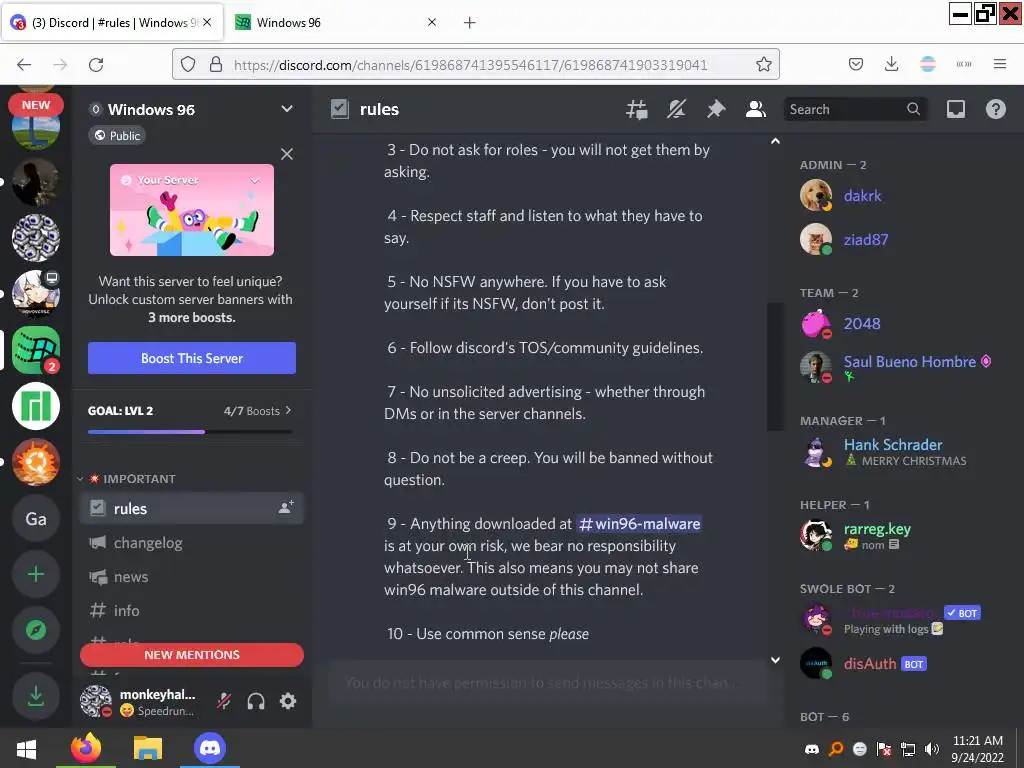Click scroll down arrow in chat
This screenshot has height=768, width=1024.
[x=775, y=660]
